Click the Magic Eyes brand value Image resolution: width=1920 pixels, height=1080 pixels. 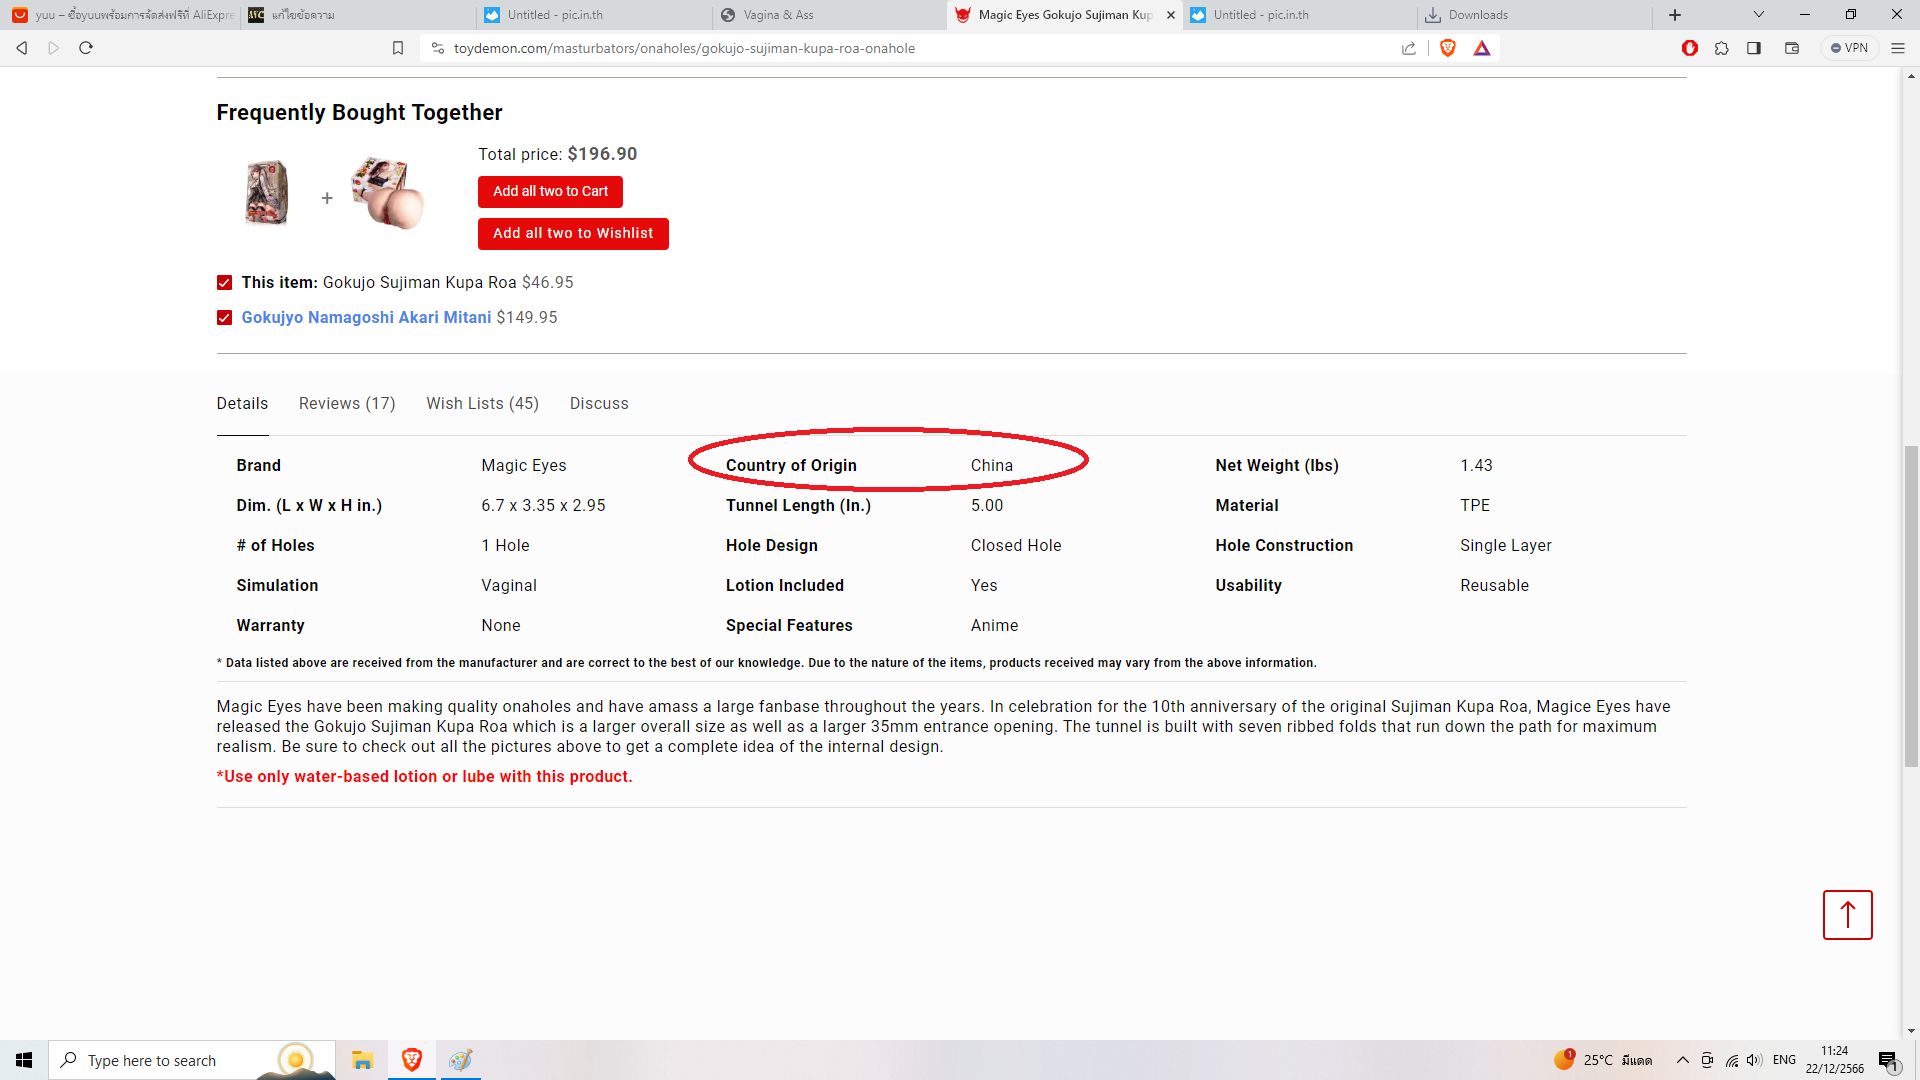(524, 465)
